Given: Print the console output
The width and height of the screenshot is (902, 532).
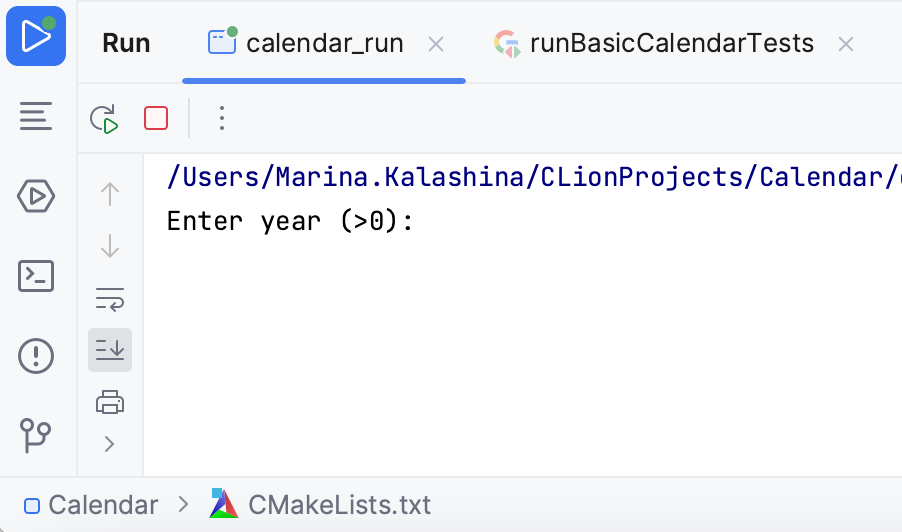Looking at the screenshot, I should click(x=109, y=402).
